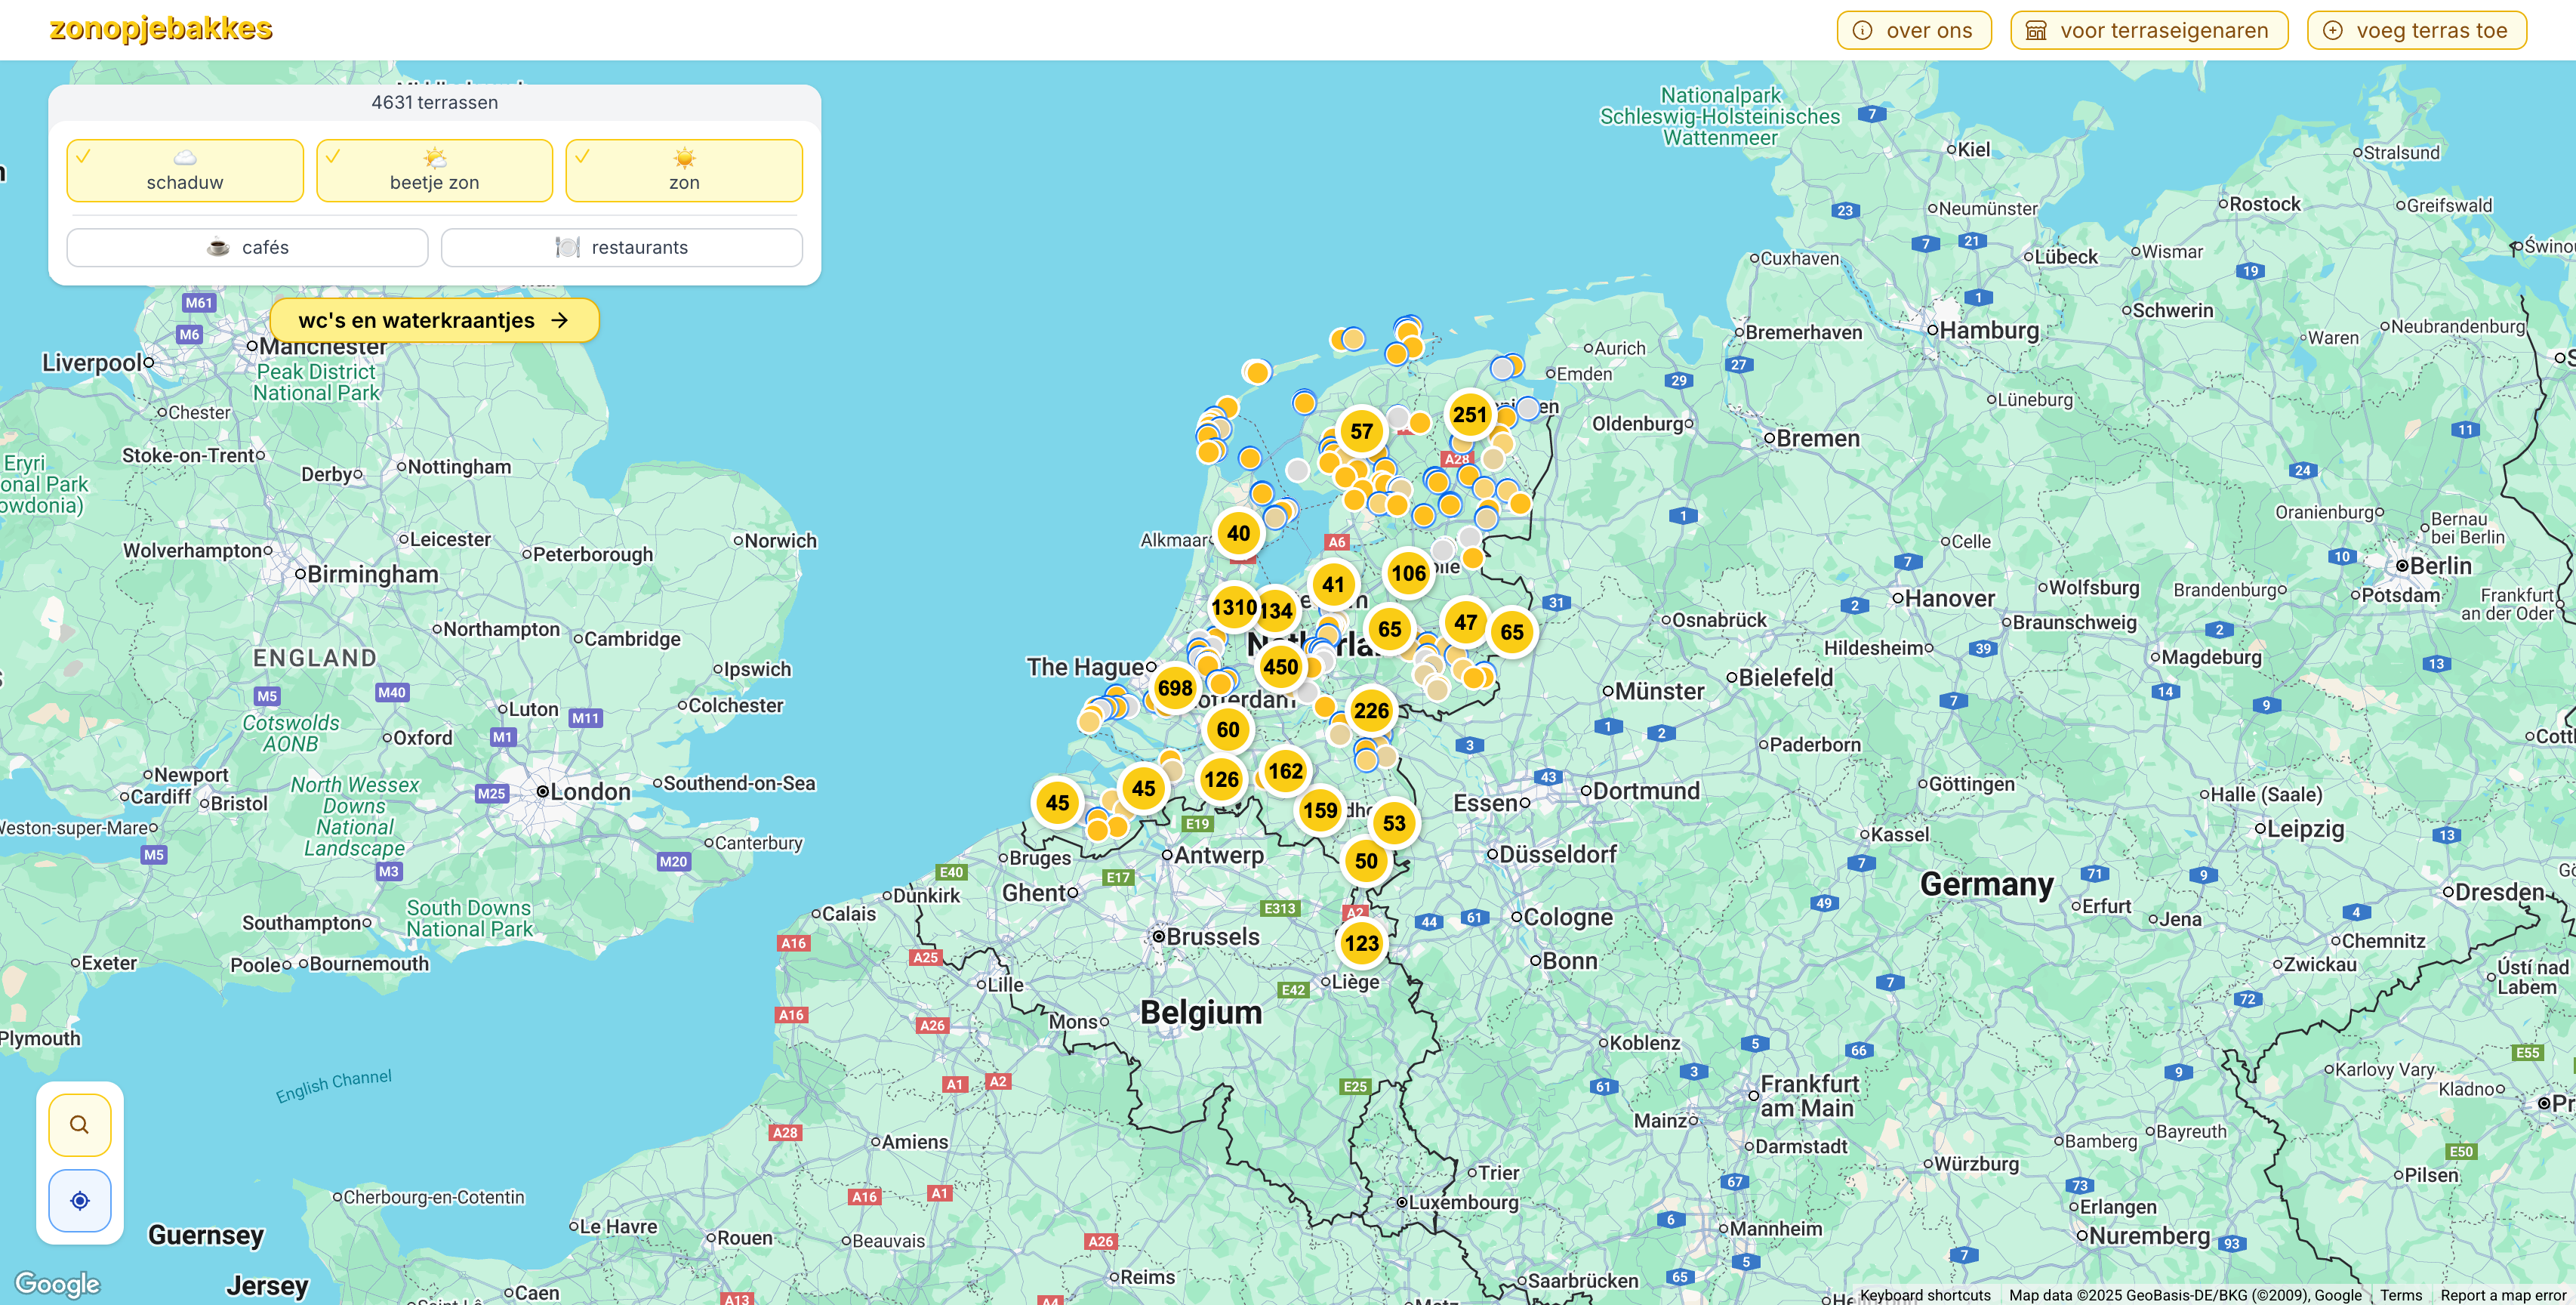The image size is (2576, 1305).
Task: Click the sun icon above zon
Action: [x=684, y=157]
